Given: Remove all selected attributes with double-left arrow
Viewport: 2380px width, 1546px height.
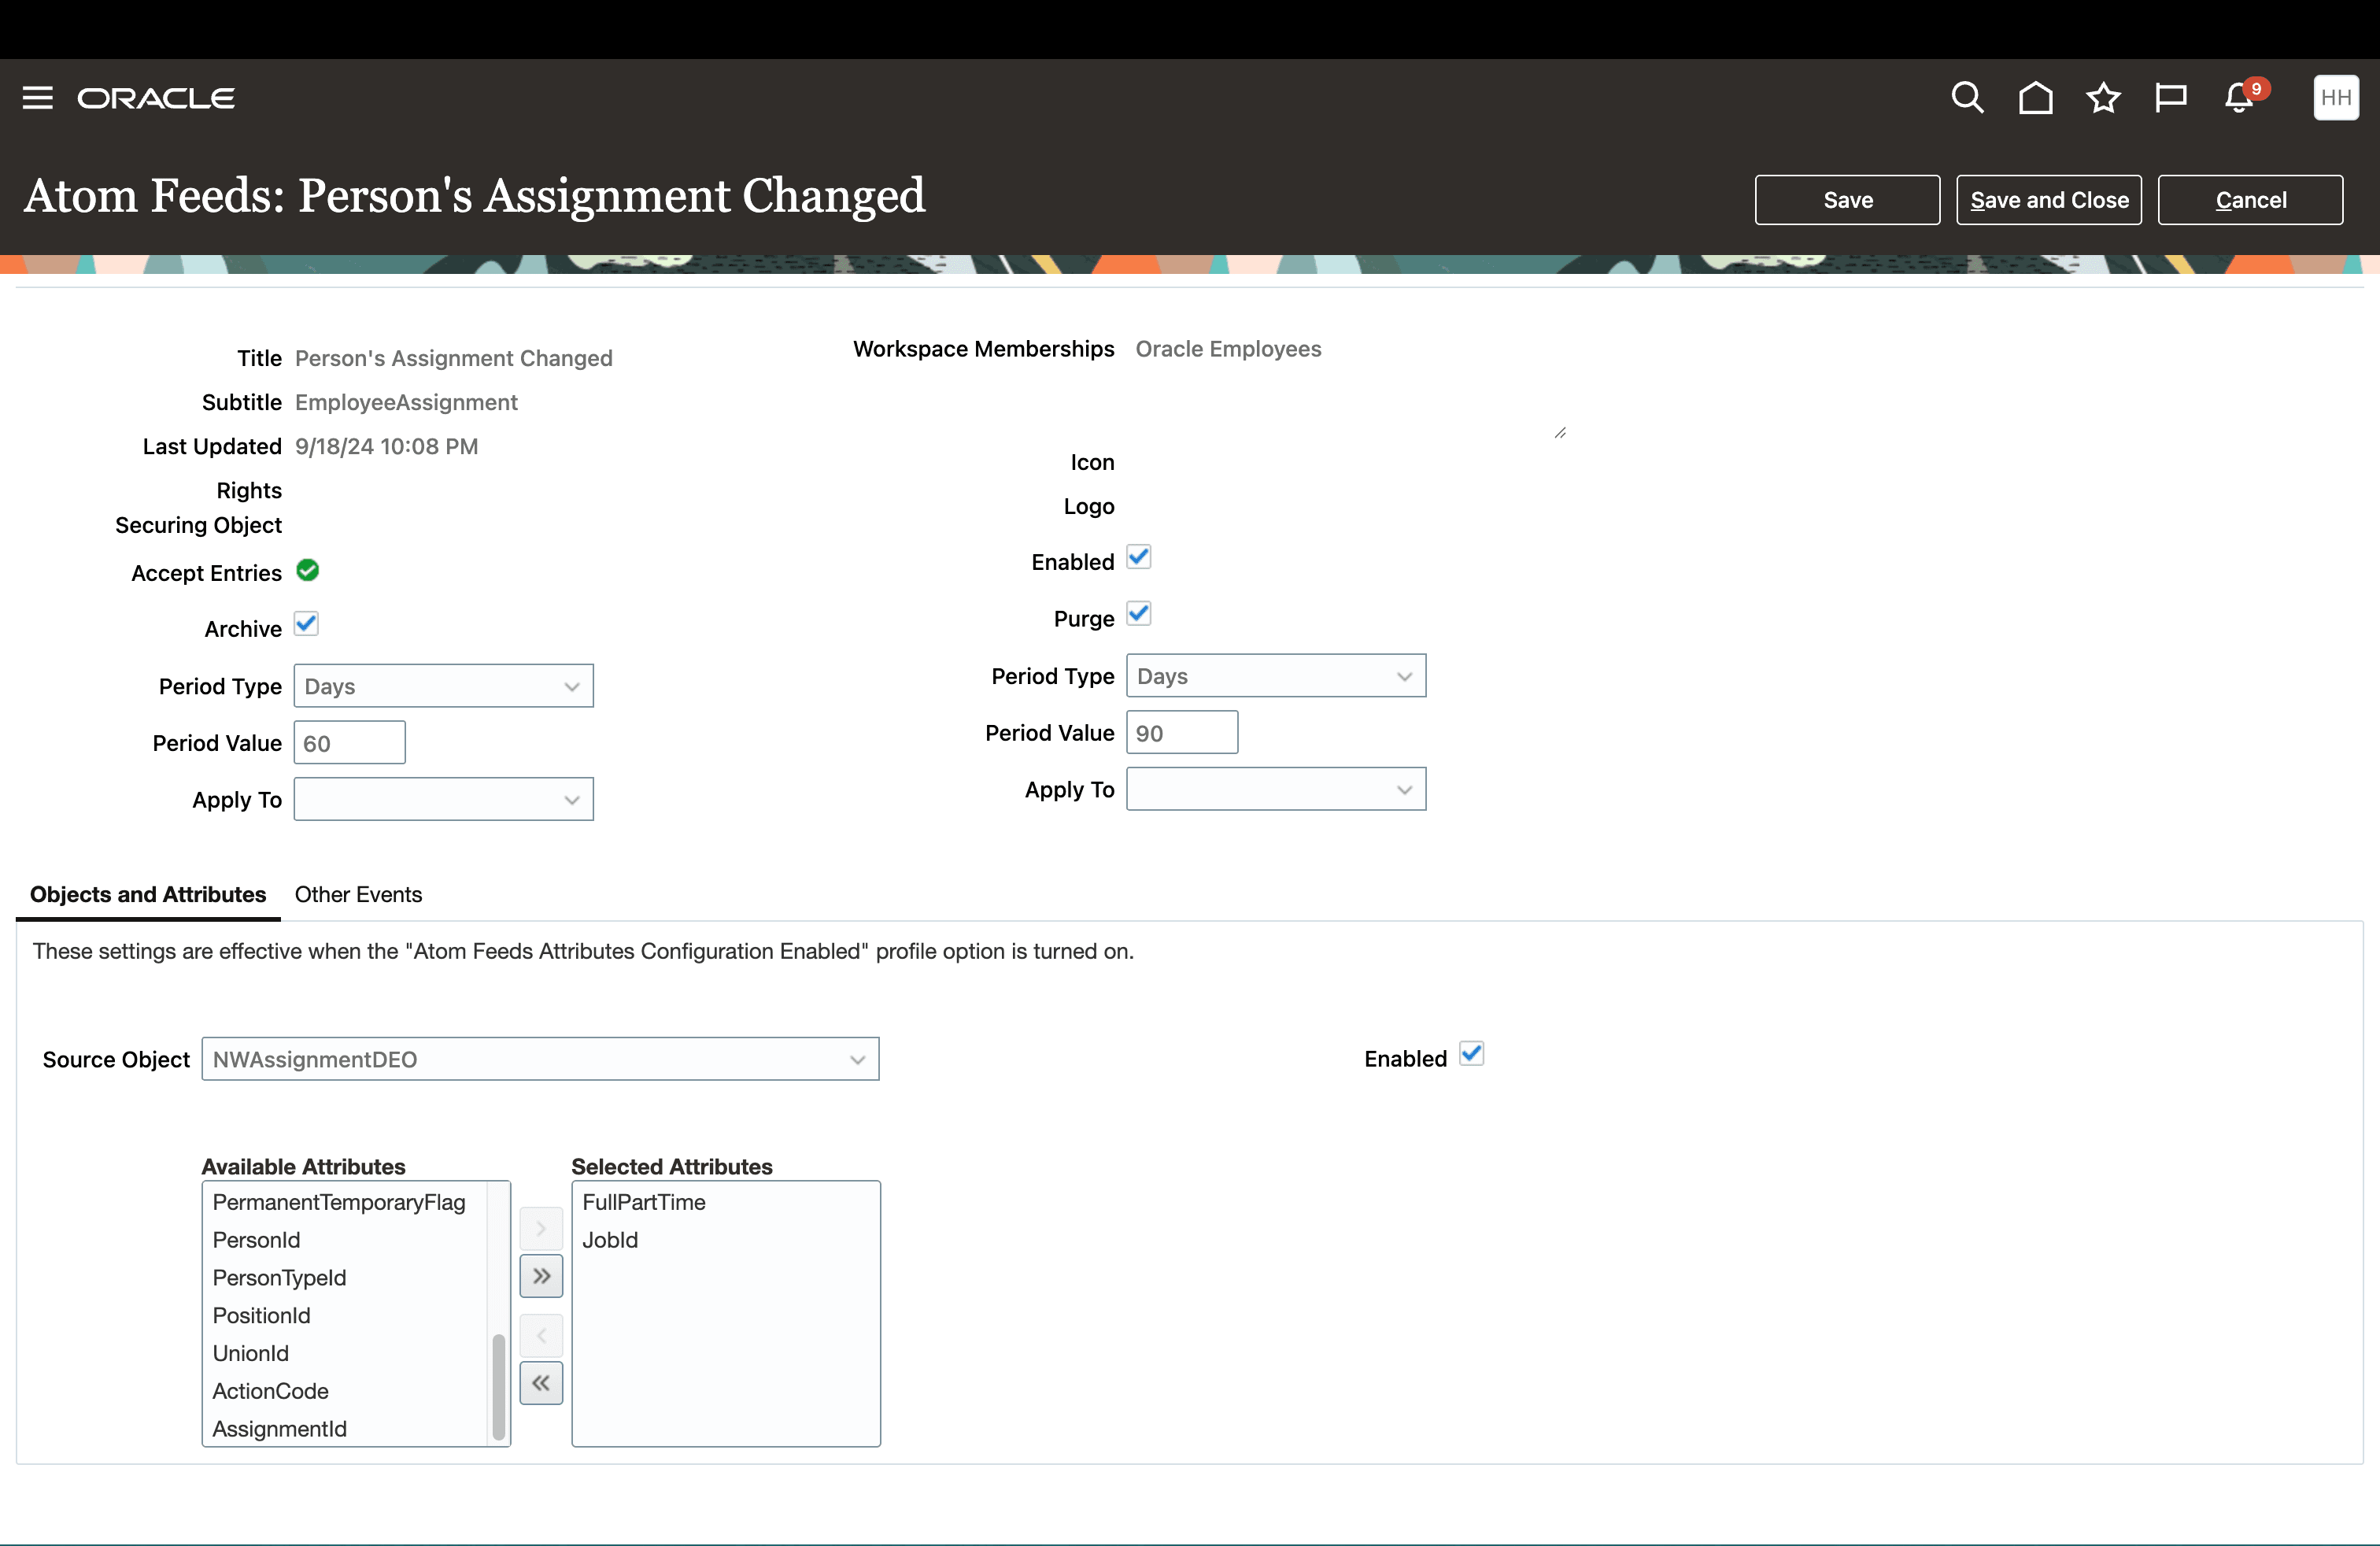Looking at the screenshot, I should [541, 1383].
